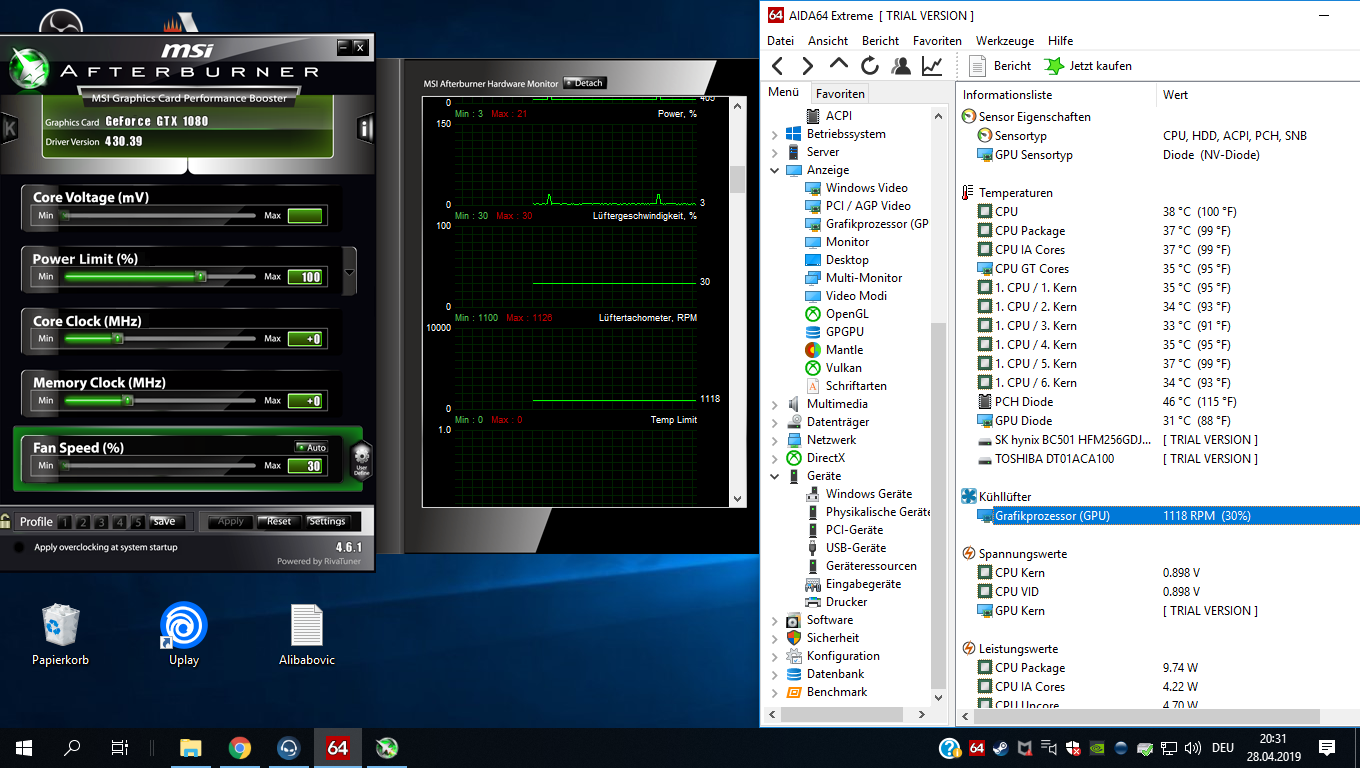Select Vulkan entry in AIDA64 tree

click(833, 368)
